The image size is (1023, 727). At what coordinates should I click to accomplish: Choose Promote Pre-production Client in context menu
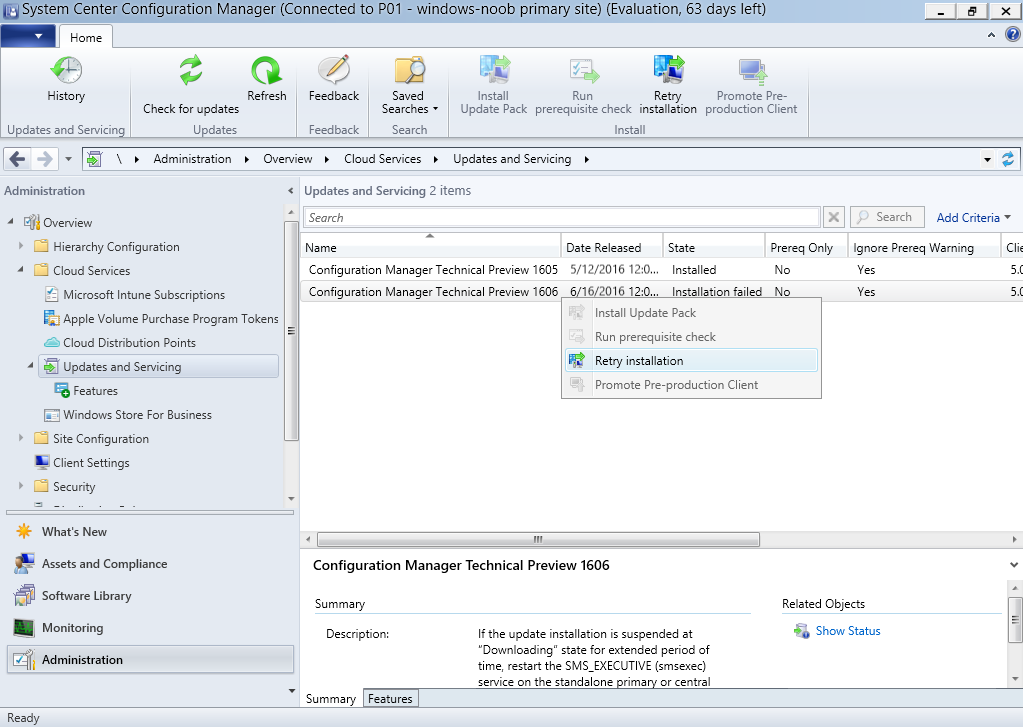(691, 385)
